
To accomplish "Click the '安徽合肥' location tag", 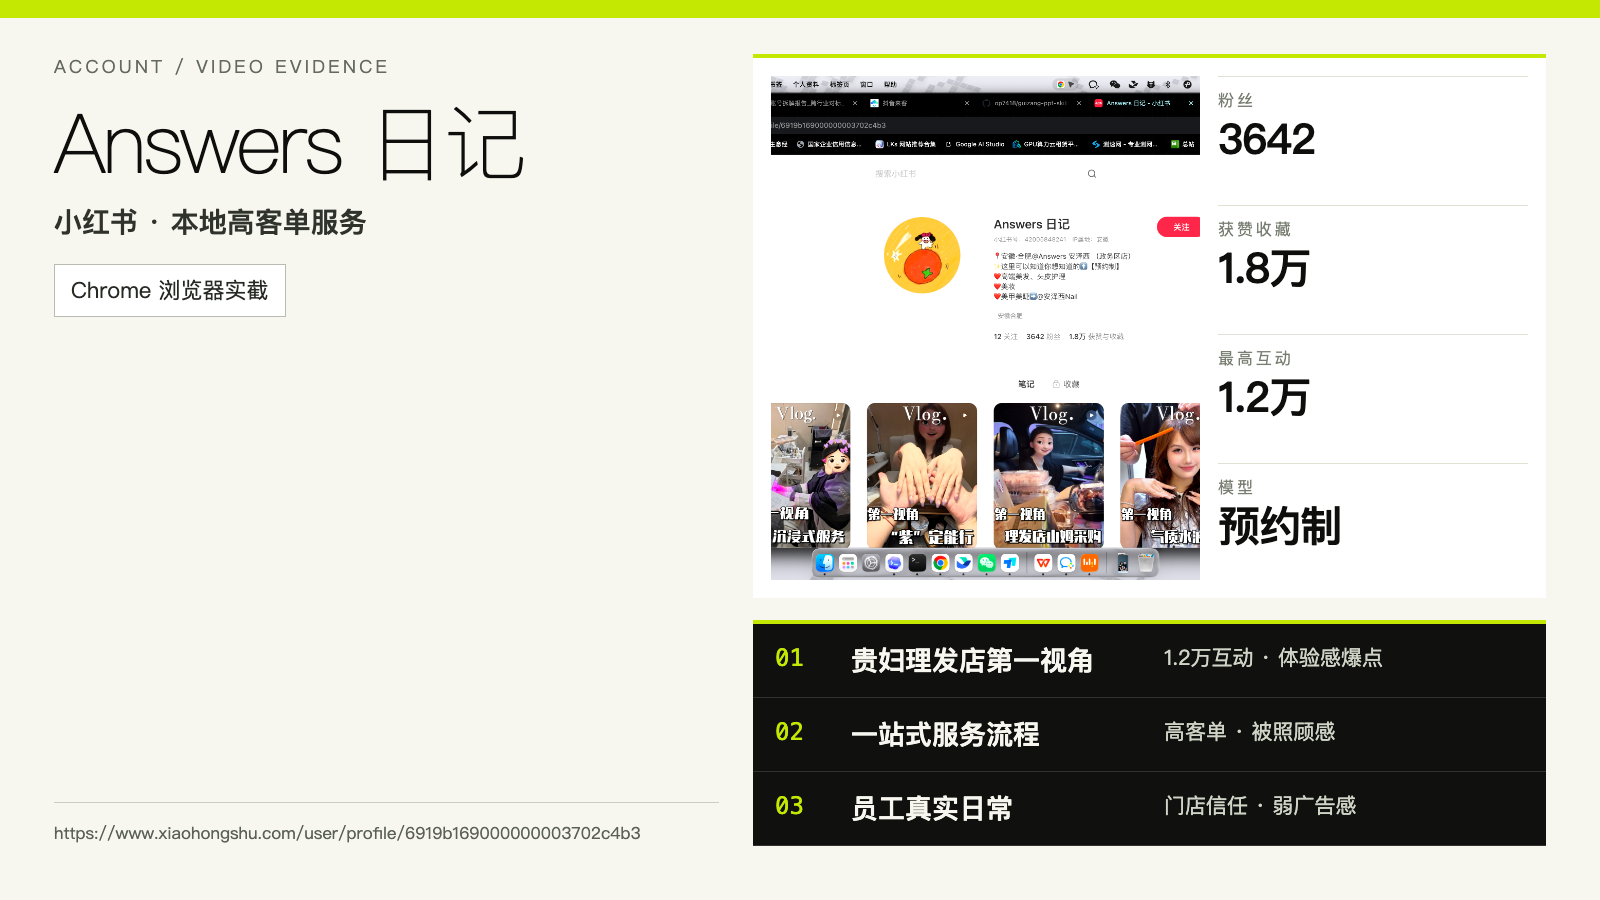I will coord(1010,316).
